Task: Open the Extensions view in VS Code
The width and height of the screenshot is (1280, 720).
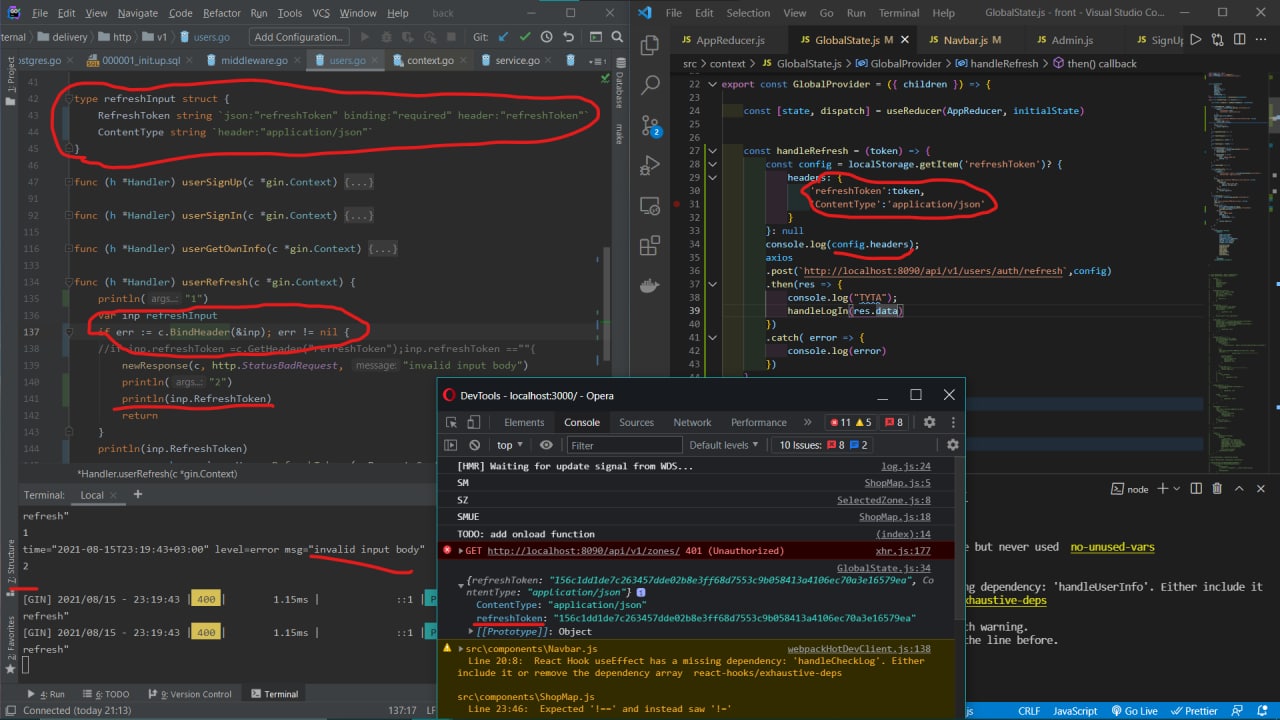Action: 650,245
